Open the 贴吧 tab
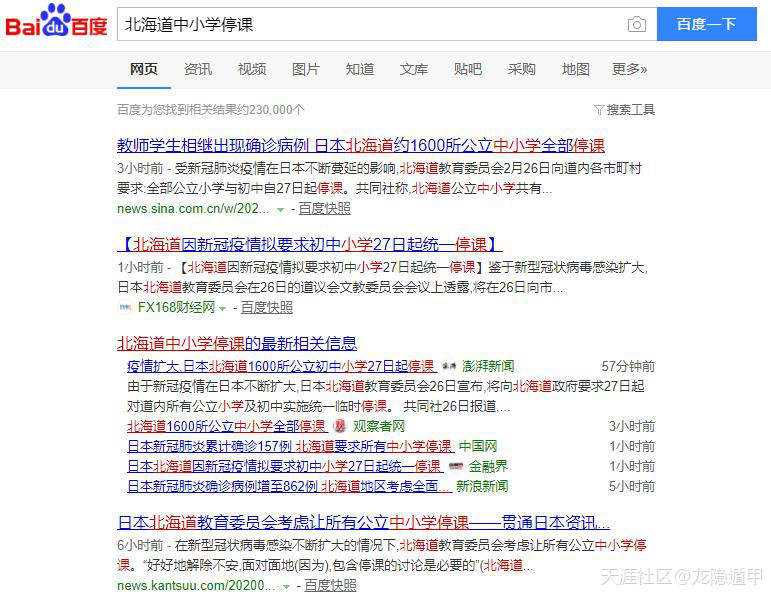This screenshot has width=771, height=596. [x=468, y=69]
